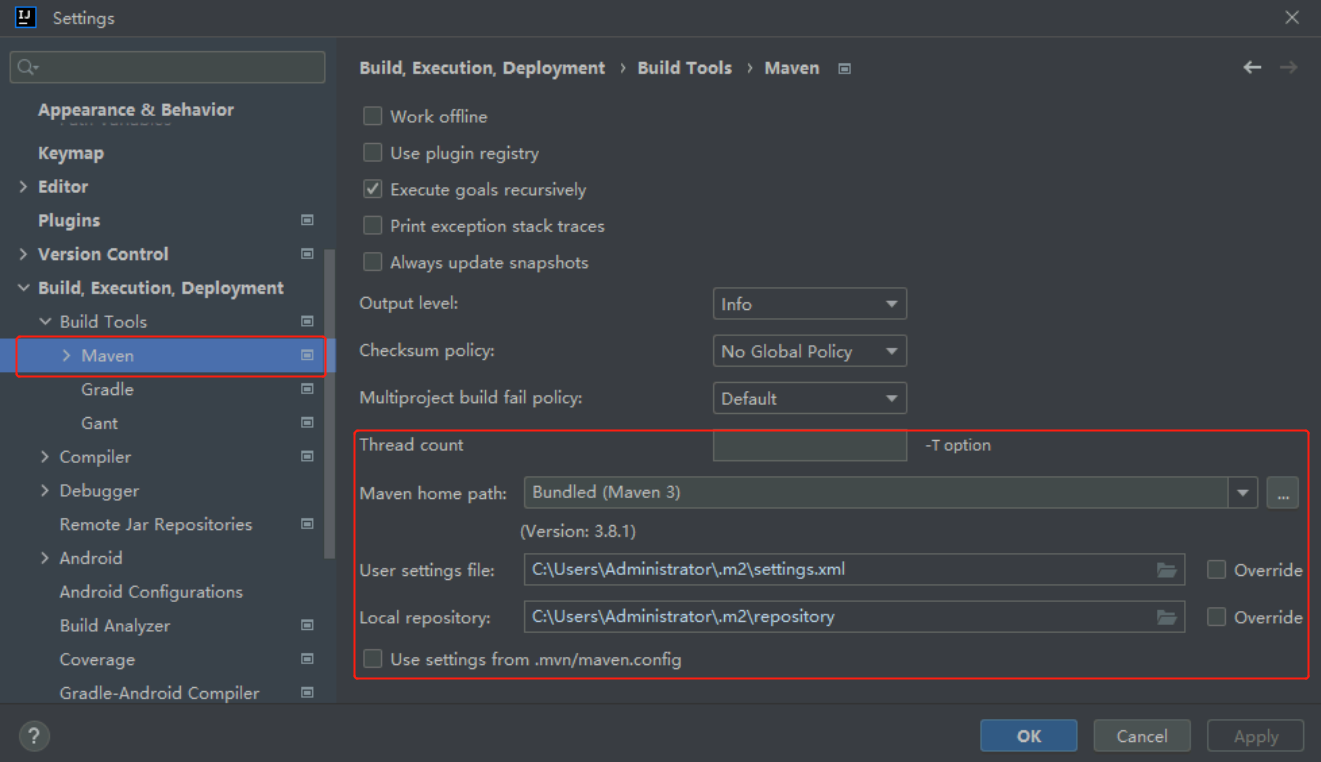Enable the Work offline checkbox
Viewport: 1321px width, 762px height.
373,116
